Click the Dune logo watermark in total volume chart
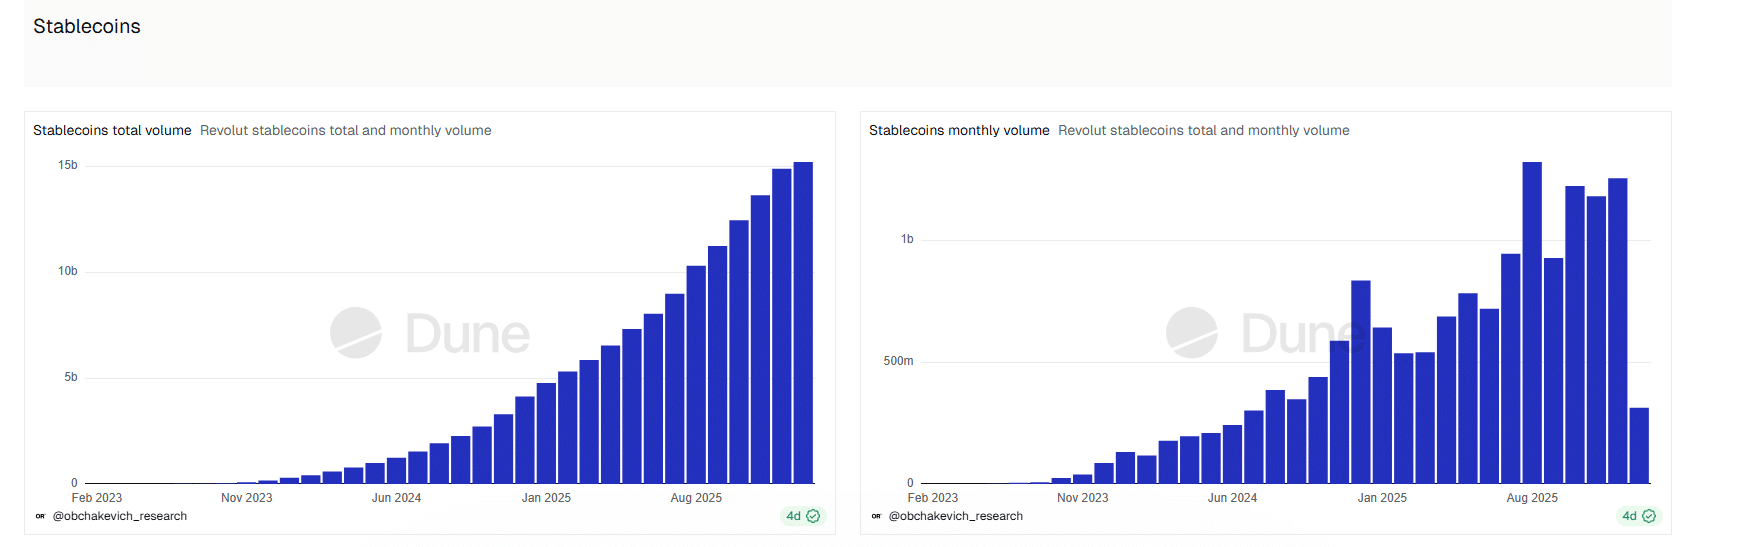Viewport: 1744px width, 547px height. coord(430,334)
